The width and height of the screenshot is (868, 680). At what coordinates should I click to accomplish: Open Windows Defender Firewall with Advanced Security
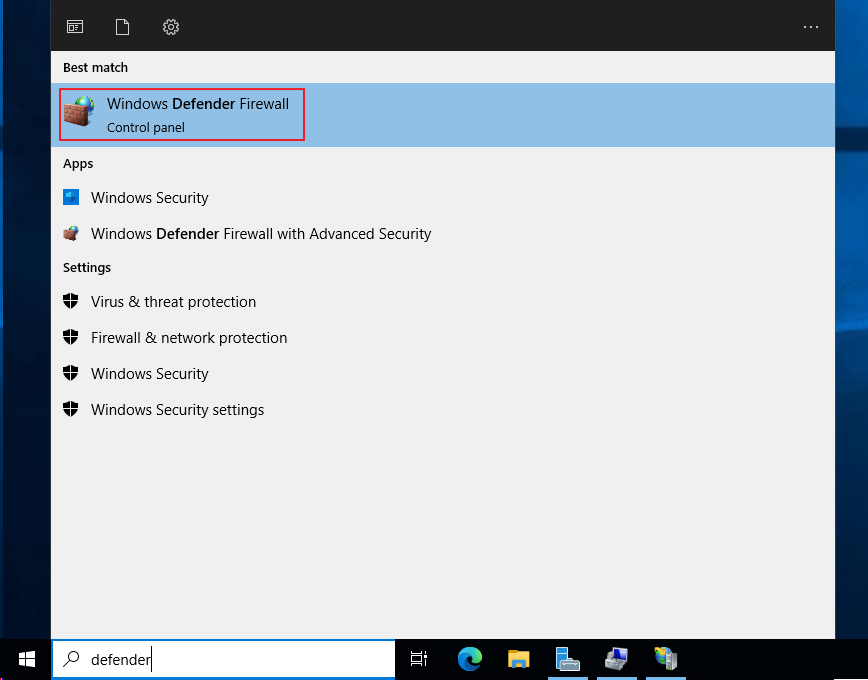pyautogui.click(x=443, y=234)
